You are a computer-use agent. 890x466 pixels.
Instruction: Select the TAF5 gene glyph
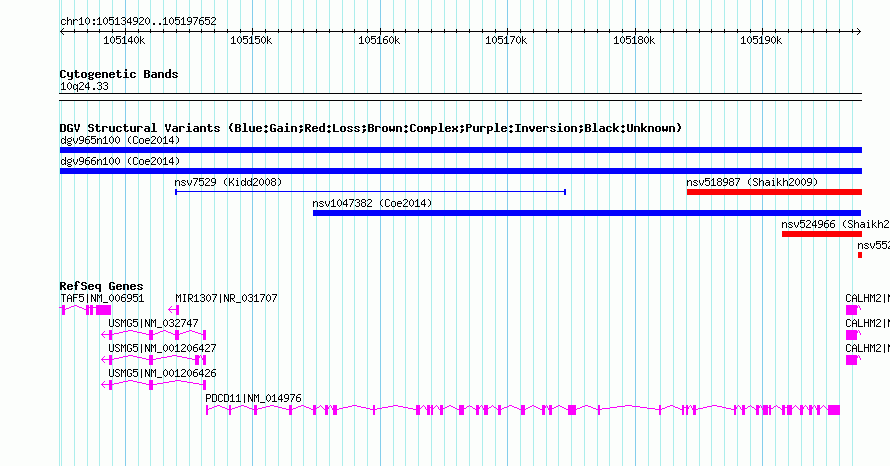pos(86,309)
